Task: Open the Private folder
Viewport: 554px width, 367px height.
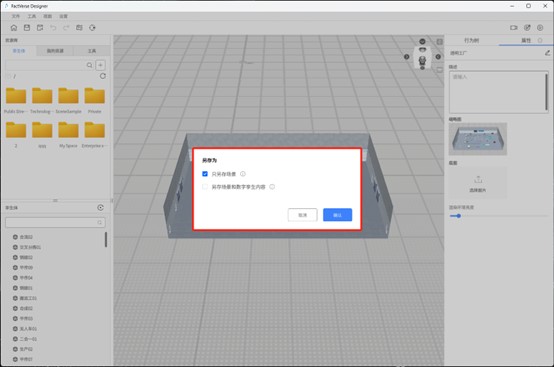Action: (94, 101)
